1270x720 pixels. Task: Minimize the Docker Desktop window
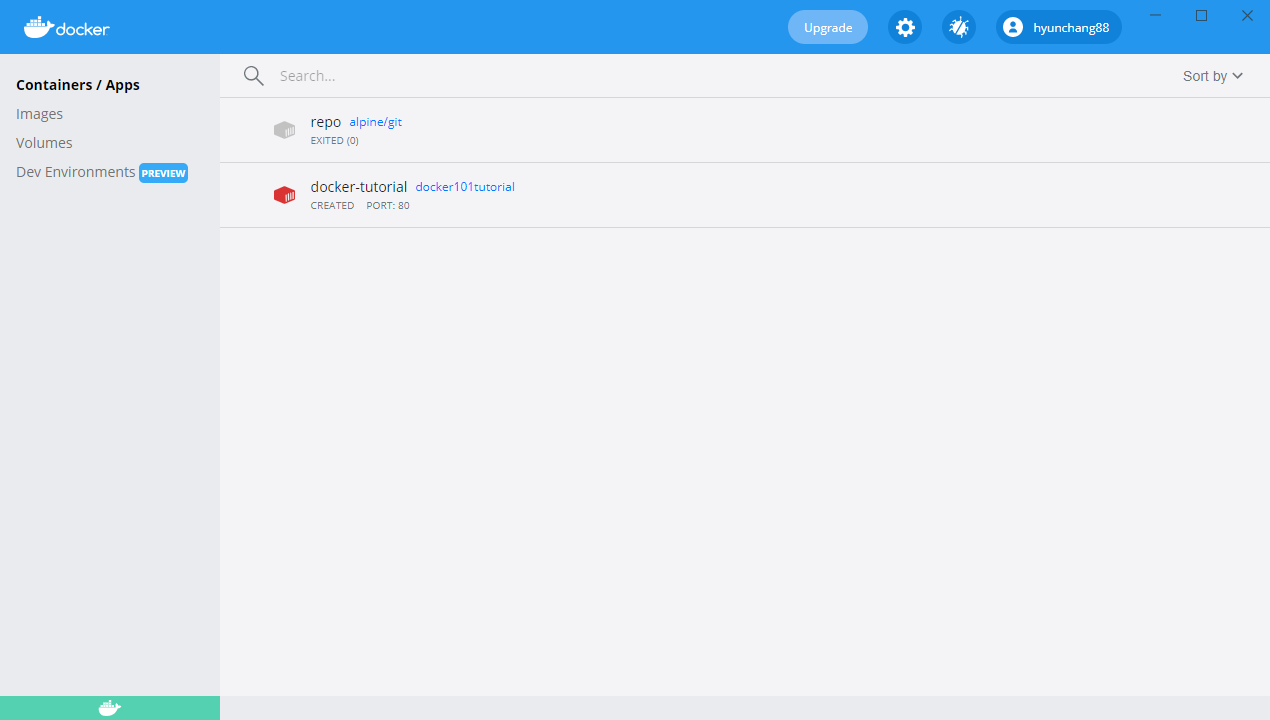pyautogui.click(x=1156, y=15)
